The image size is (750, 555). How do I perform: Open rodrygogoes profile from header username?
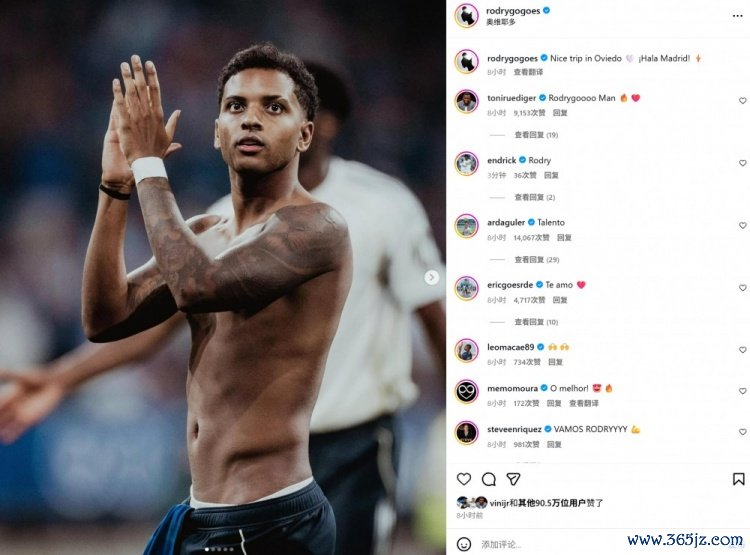[x=513, y=11]
